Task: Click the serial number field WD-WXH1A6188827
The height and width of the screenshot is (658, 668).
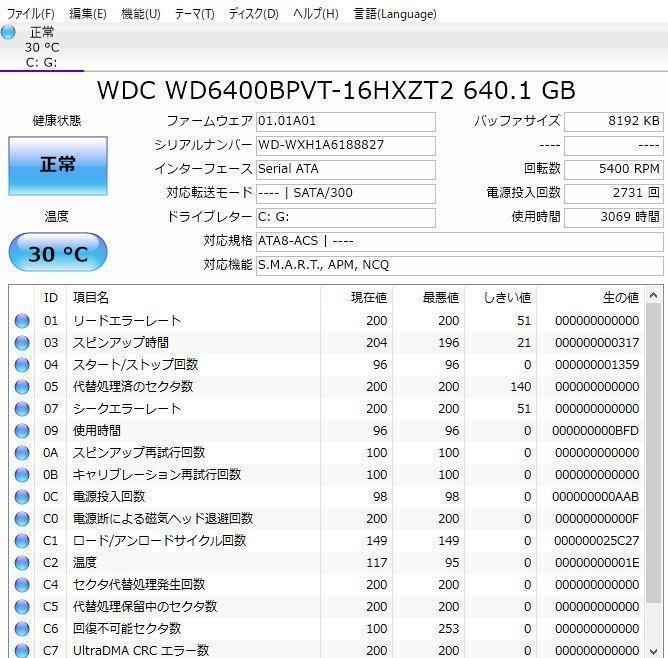Action: 346,146
